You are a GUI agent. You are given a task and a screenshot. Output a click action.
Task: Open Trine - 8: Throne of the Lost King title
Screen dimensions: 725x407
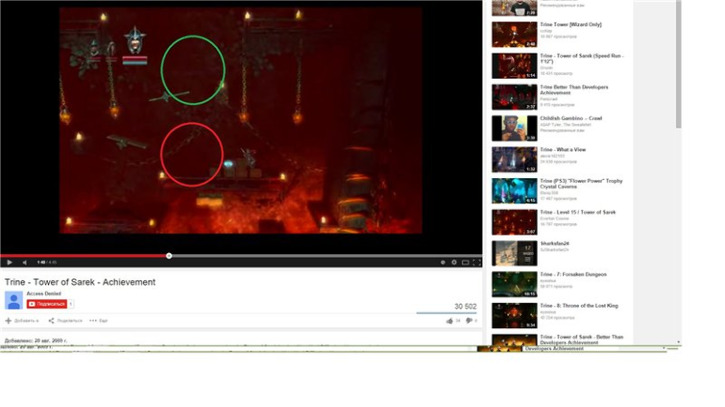click(579, 306)
